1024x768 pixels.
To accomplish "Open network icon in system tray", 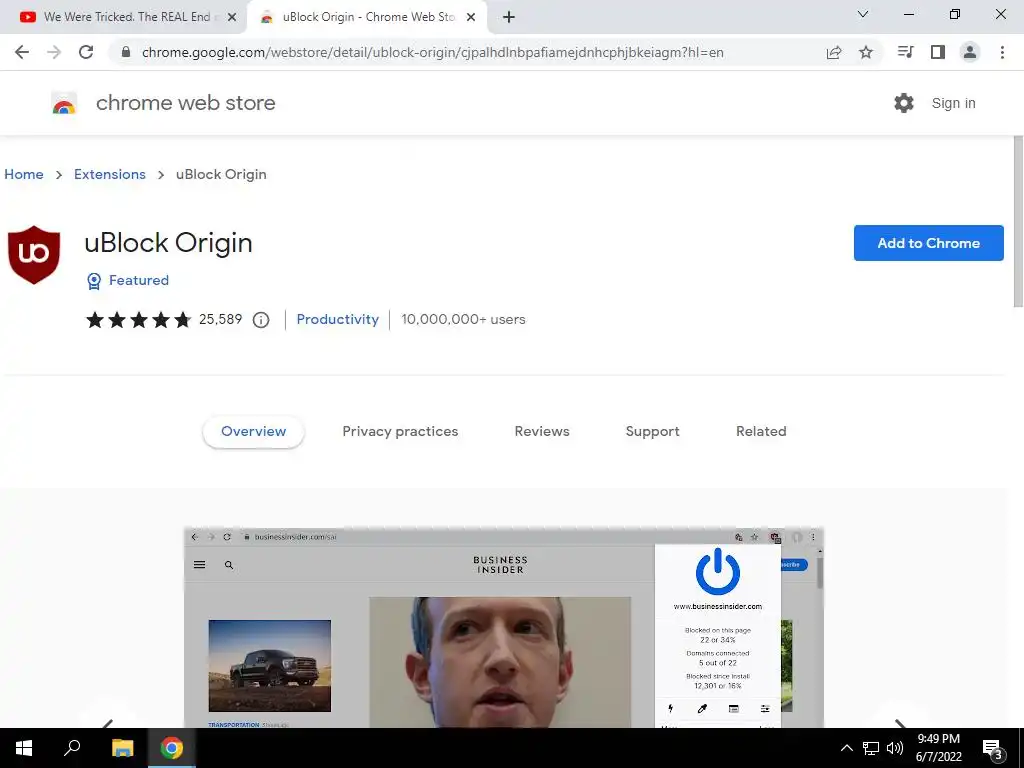I will (x=871, y=748).
